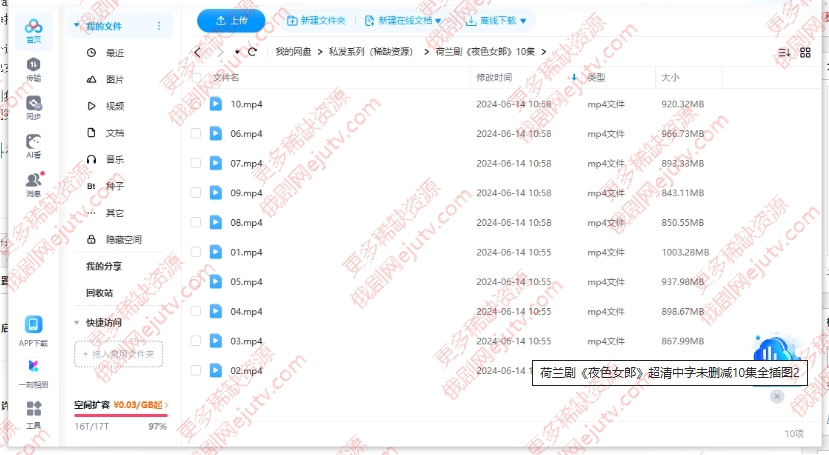Go back with the left arrow
829x455 pixels.
point(198,52)
